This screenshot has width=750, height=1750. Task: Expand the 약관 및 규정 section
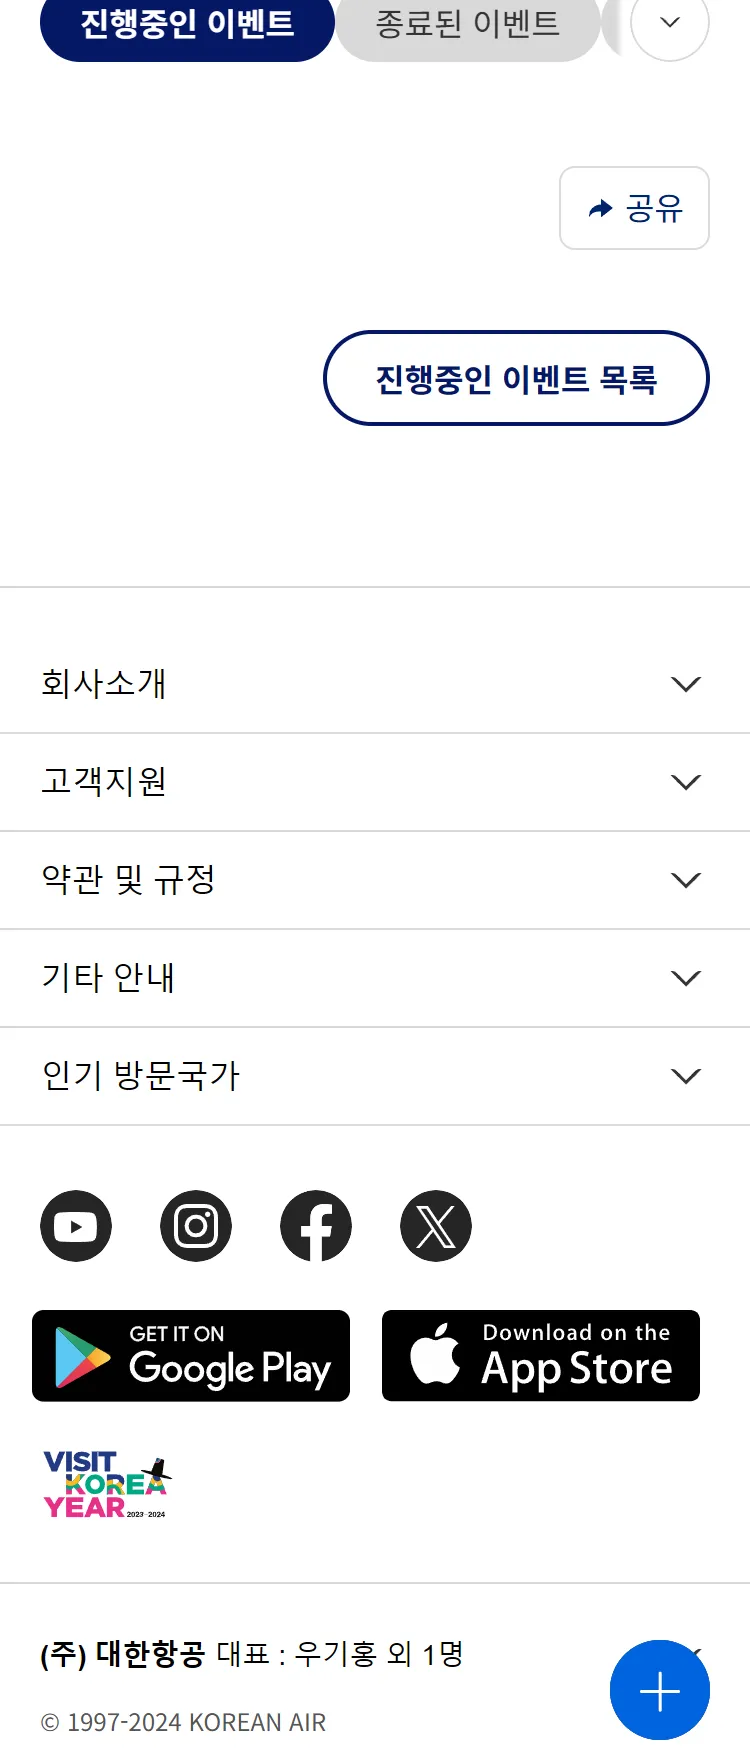pyautogui.click(x=375, y=880)
